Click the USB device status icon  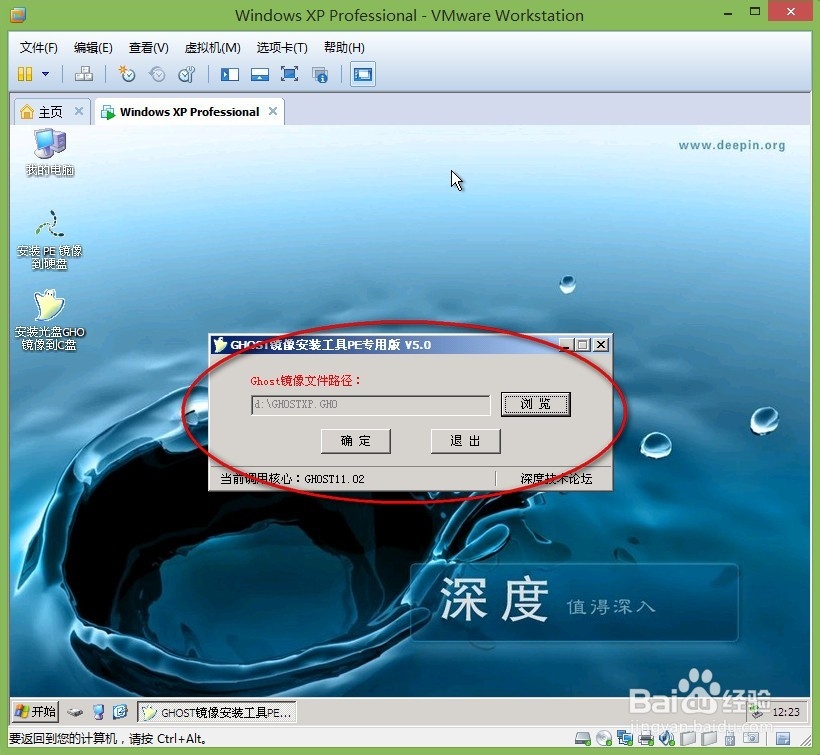click(730, 738)
